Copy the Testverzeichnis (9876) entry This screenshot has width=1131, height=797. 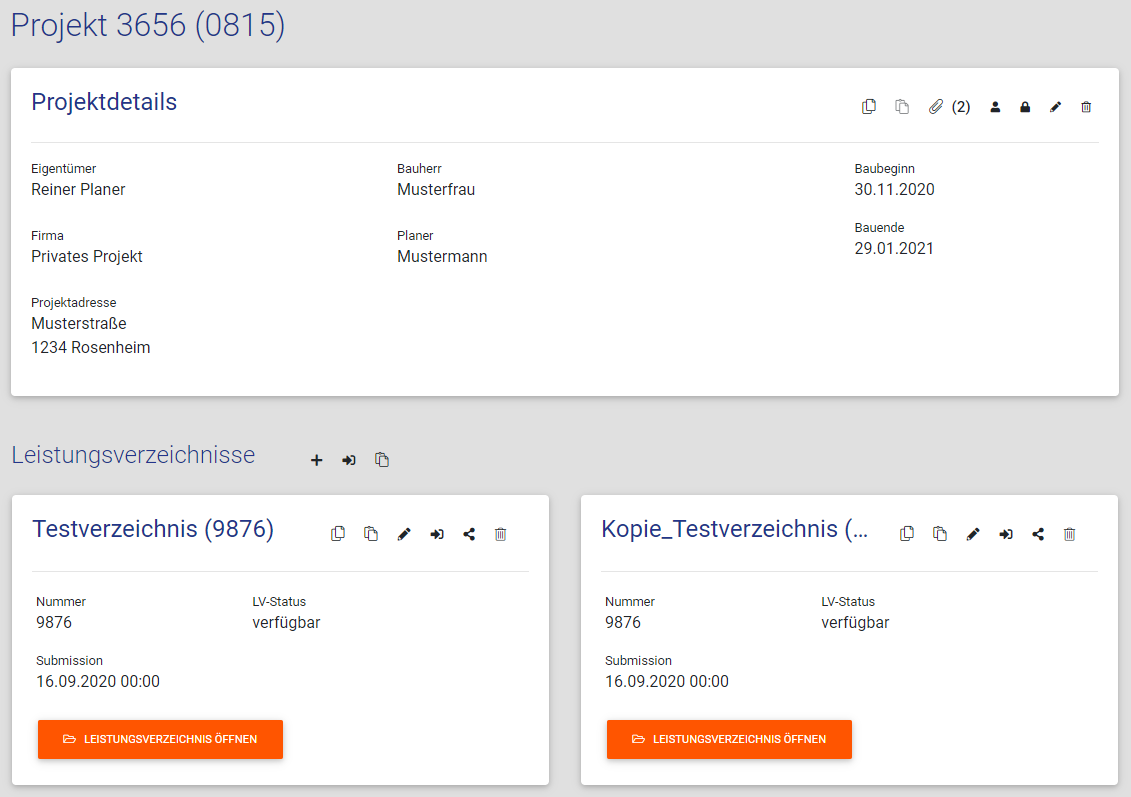click(338, 534)
